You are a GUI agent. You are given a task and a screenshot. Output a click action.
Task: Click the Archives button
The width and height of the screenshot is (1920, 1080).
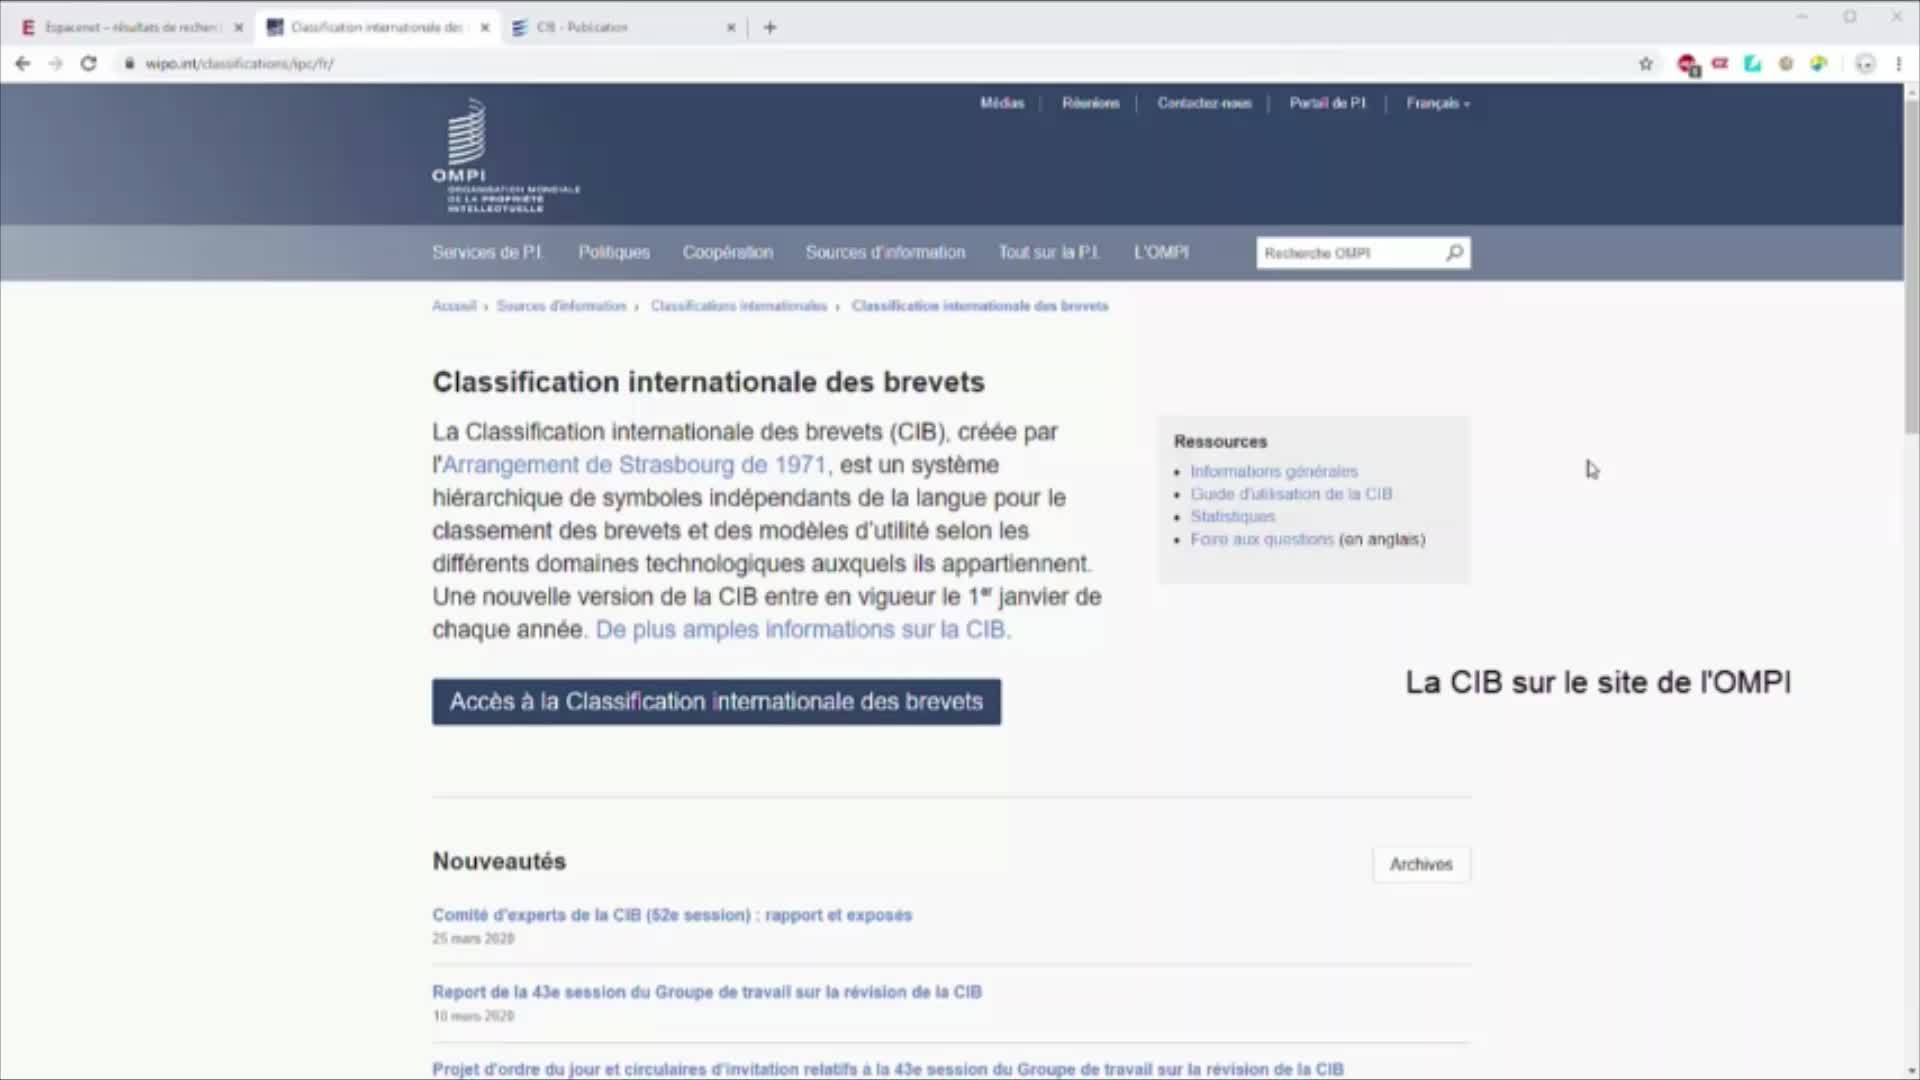pyautogui.click(x=1421, y=864)
